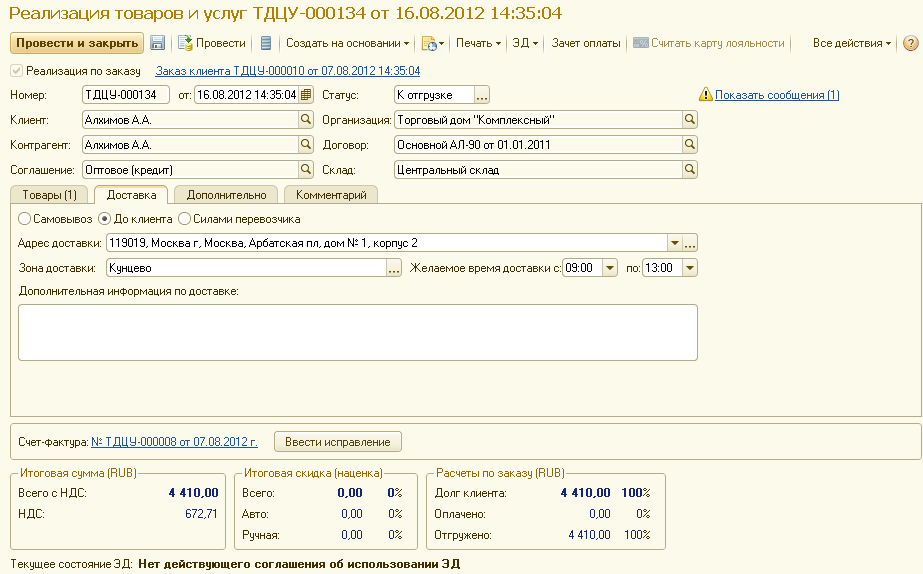Click the help question mark icon

[x=910, y=43]
